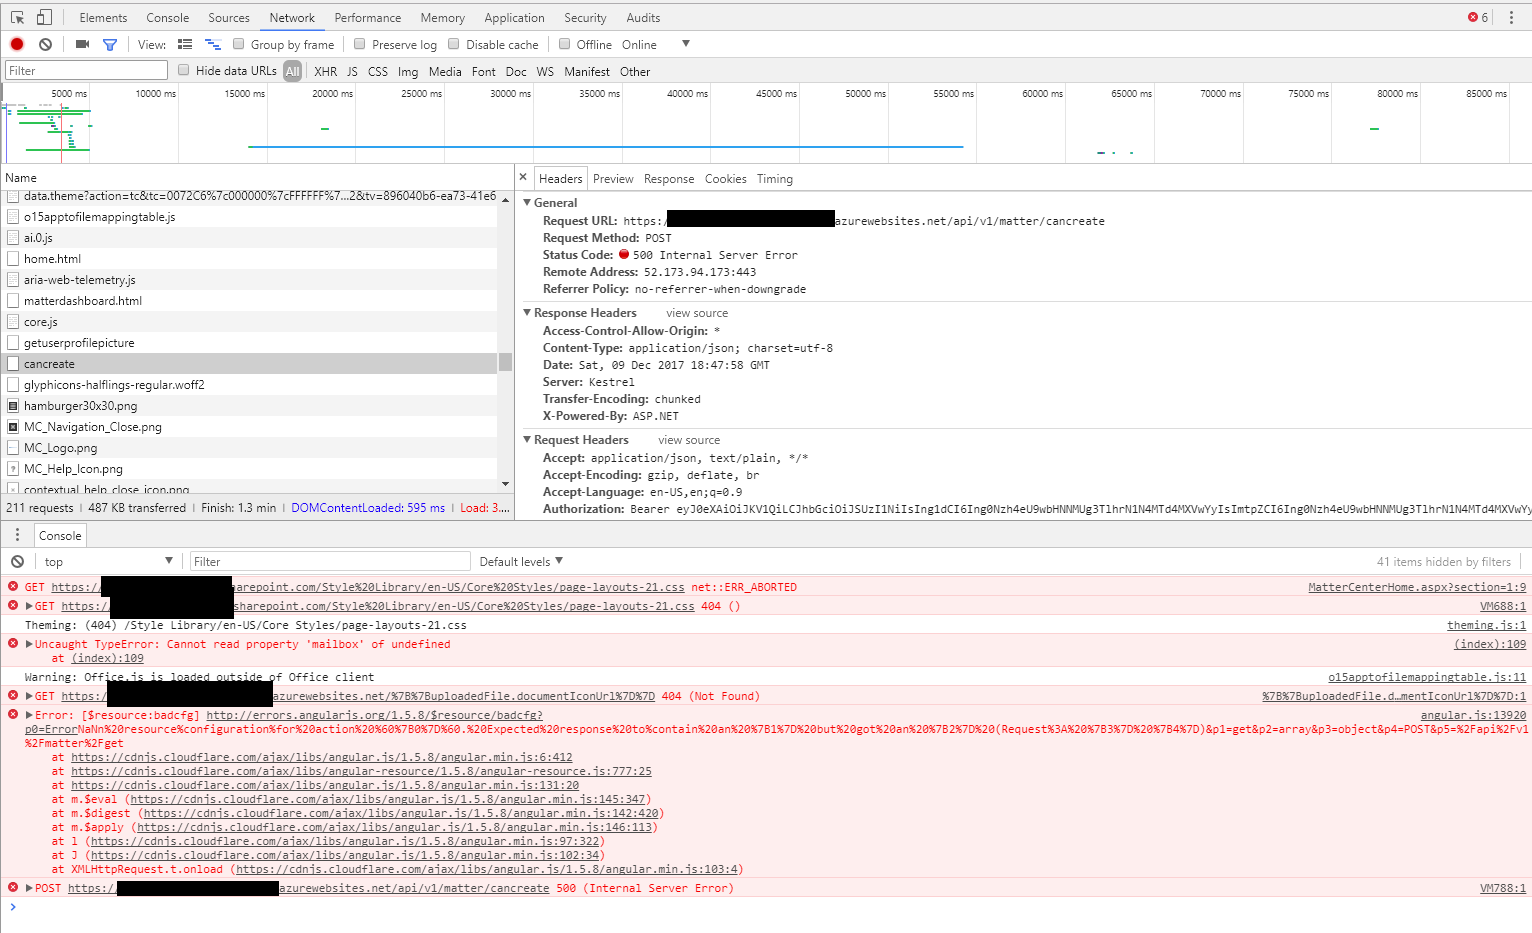1532x933 pixels.
Task: Clear the network log
Action: point(45,44)
